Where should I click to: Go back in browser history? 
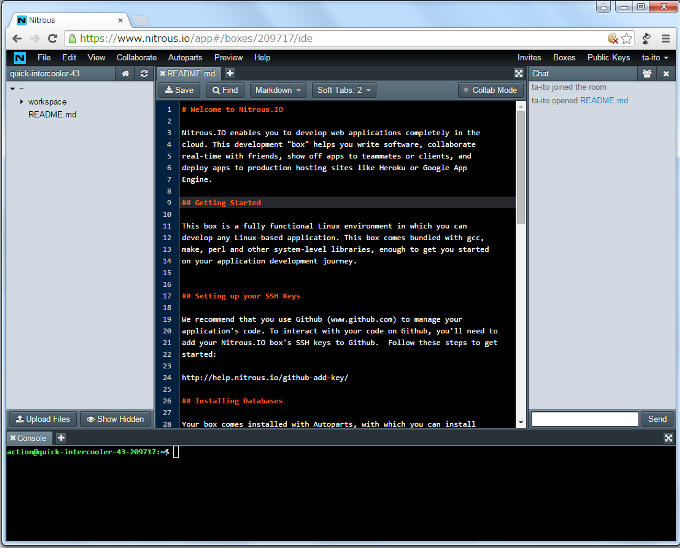point(17,39)
